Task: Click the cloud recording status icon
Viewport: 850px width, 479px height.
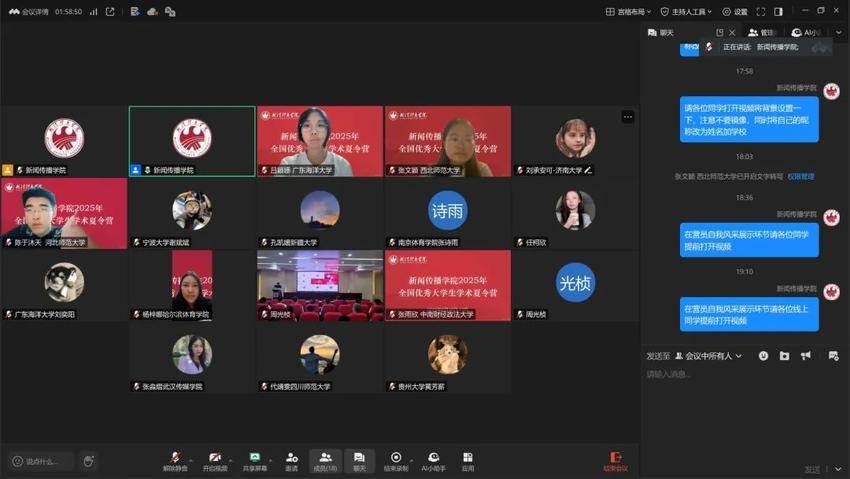Action: coord(152,11)
